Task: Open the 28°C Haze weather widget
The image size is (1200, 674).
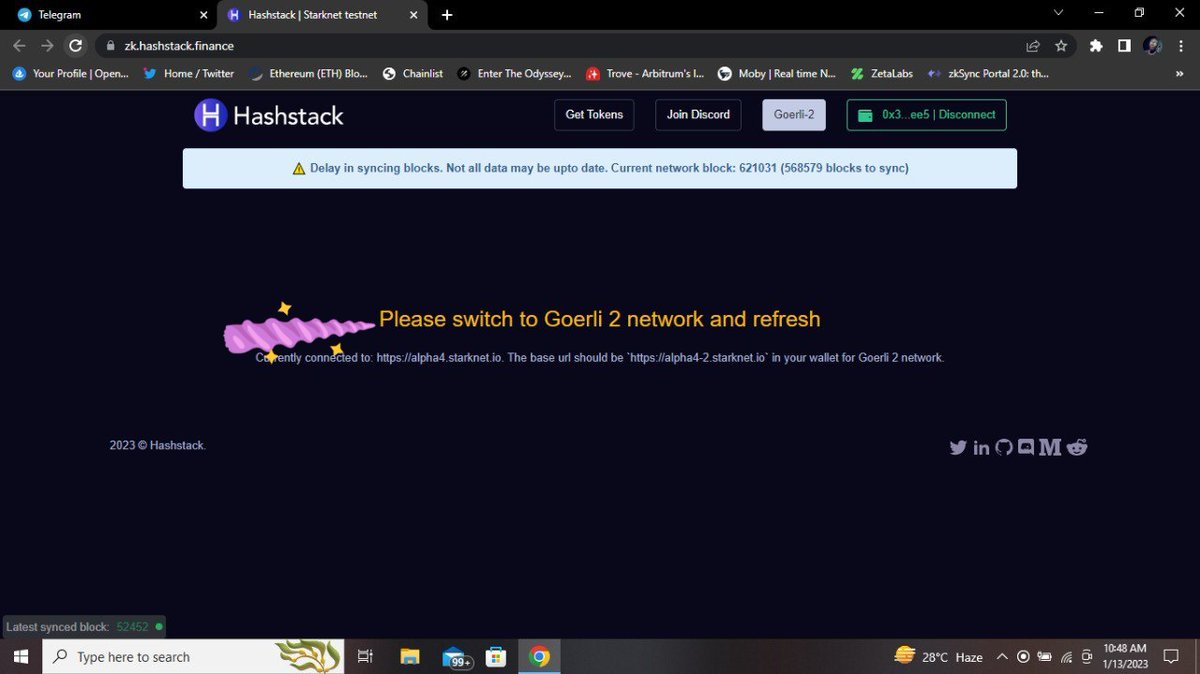Action: pyautogui.click(x=938, y=657)
